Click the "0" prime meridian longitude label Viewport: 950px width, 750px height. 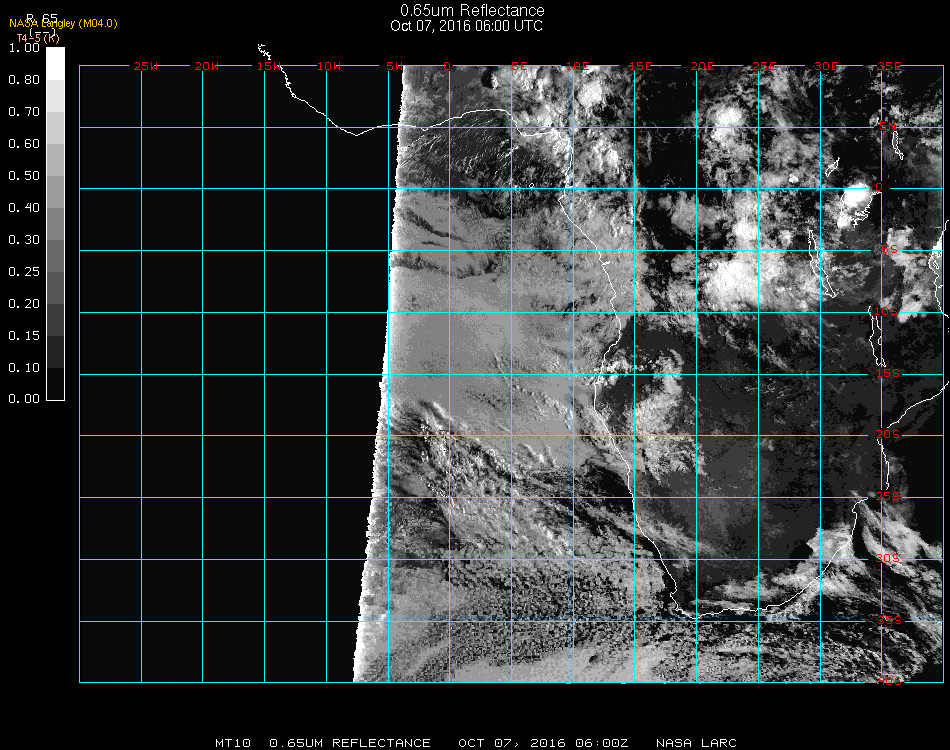[447, 66]
